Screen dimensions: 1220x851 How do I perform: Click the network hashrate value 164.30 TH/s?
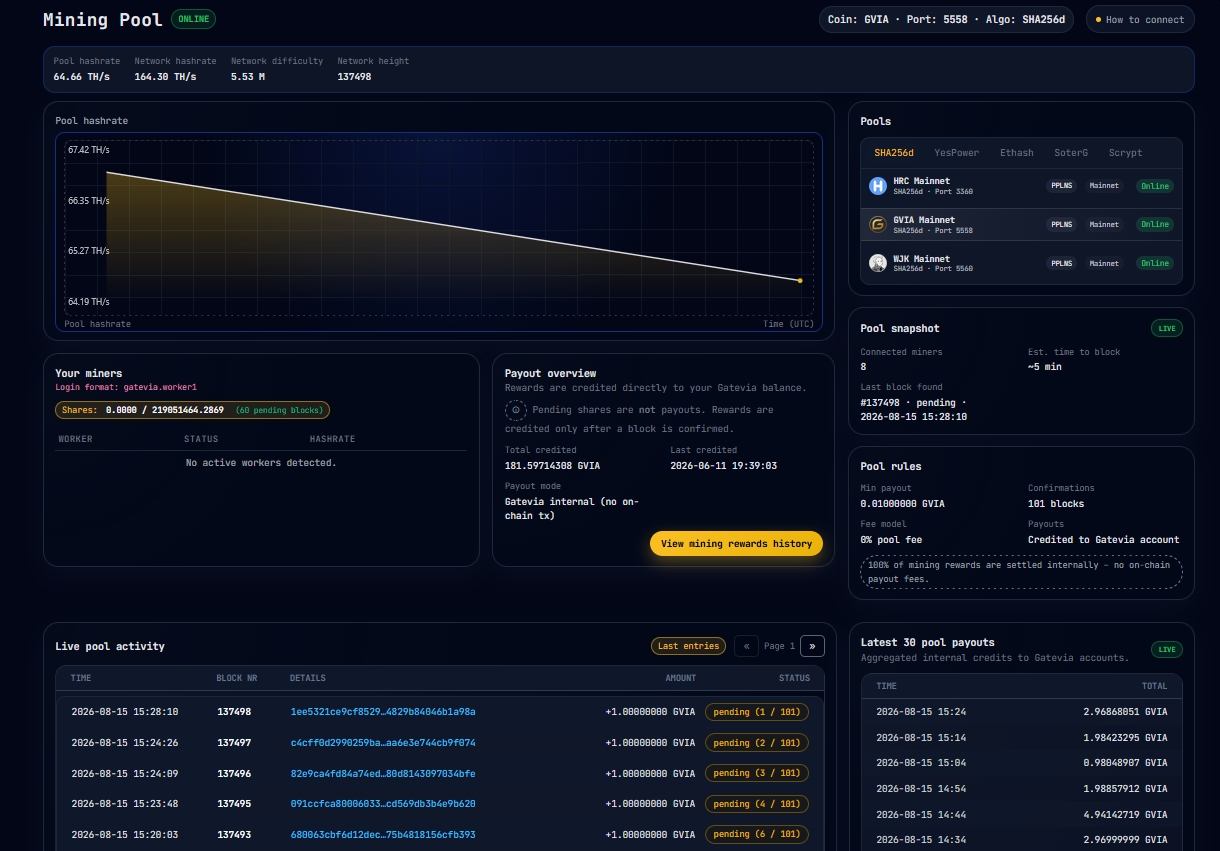[166, 76]
